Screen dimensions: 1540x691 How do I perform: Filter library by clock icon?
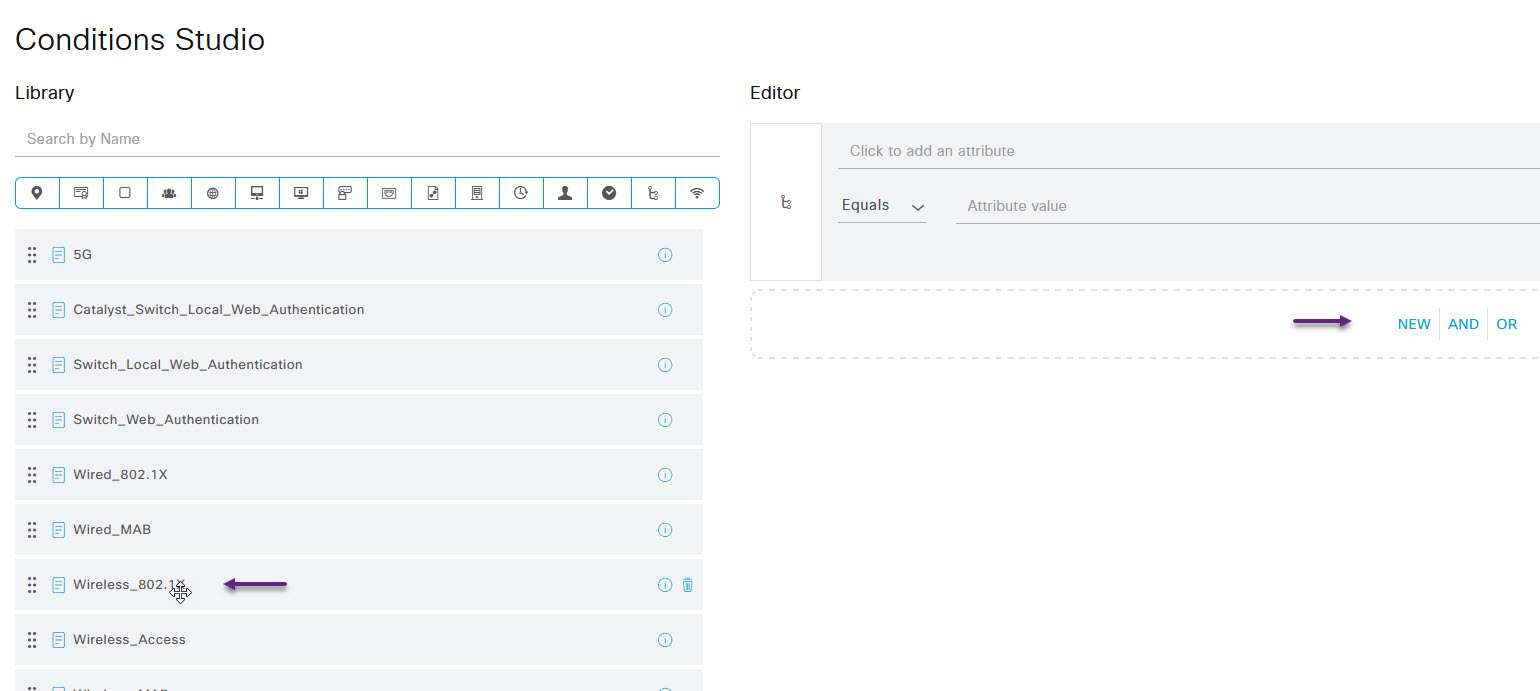click(x=521, y=193)
